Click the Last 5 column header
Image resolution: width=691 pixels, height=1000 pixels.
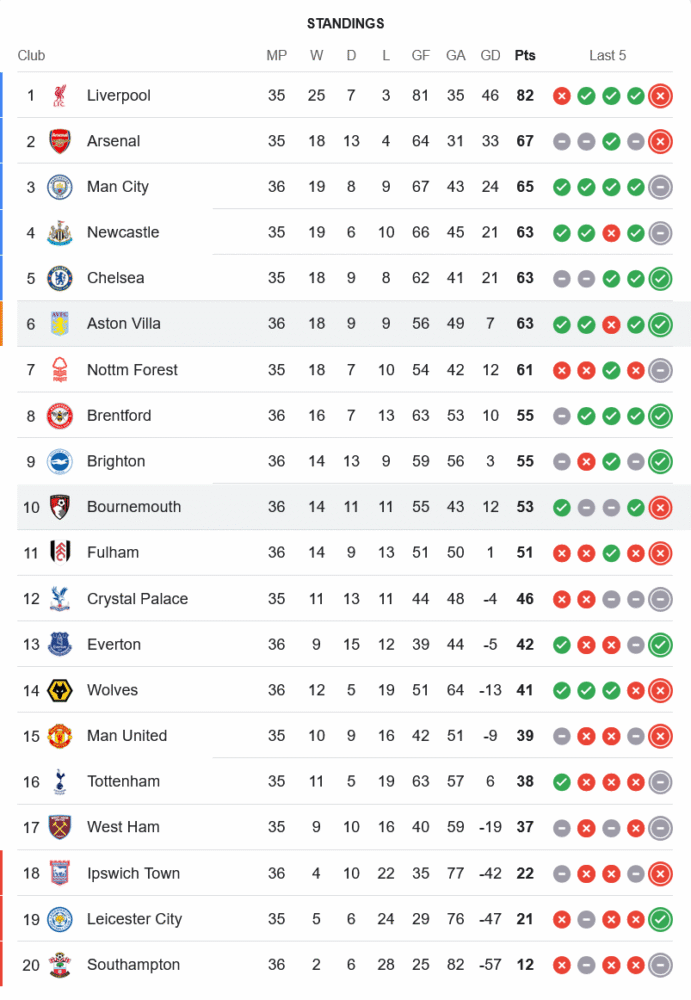coord(607,55)
